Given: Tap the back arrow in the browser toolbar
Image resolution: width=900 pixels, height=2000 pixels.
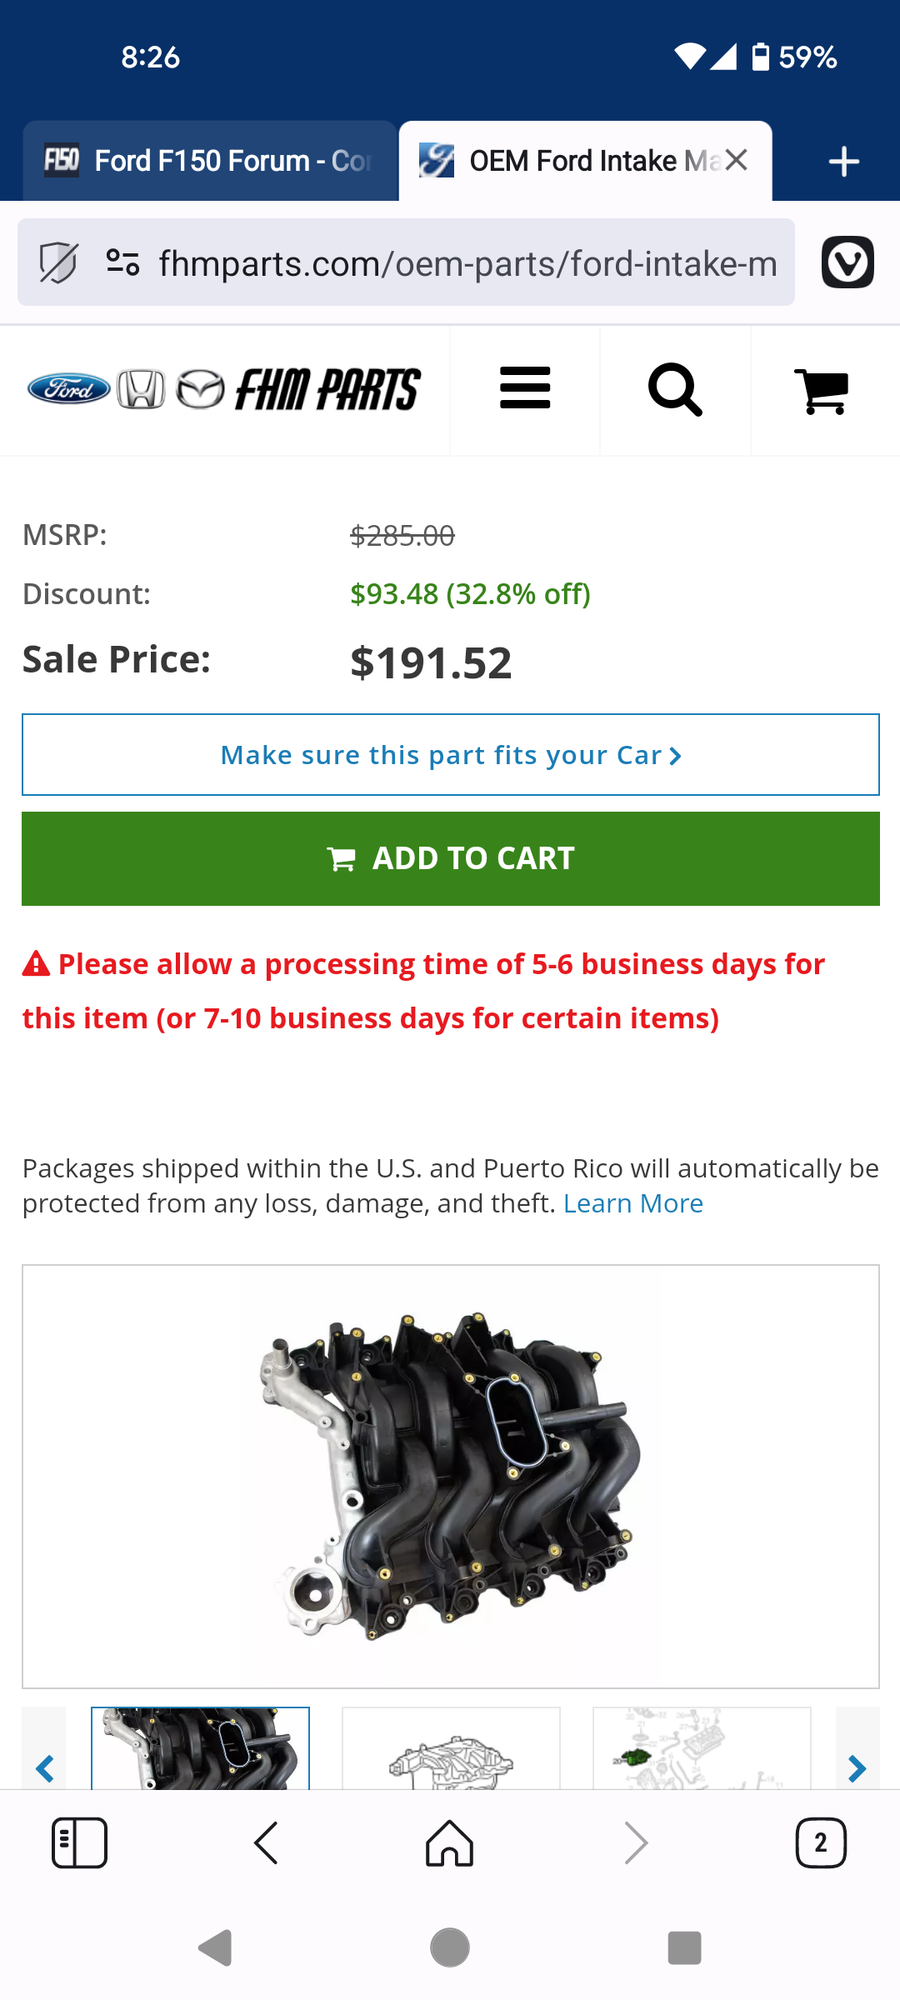Looking at the screenshot, I should click(265, 1843).
